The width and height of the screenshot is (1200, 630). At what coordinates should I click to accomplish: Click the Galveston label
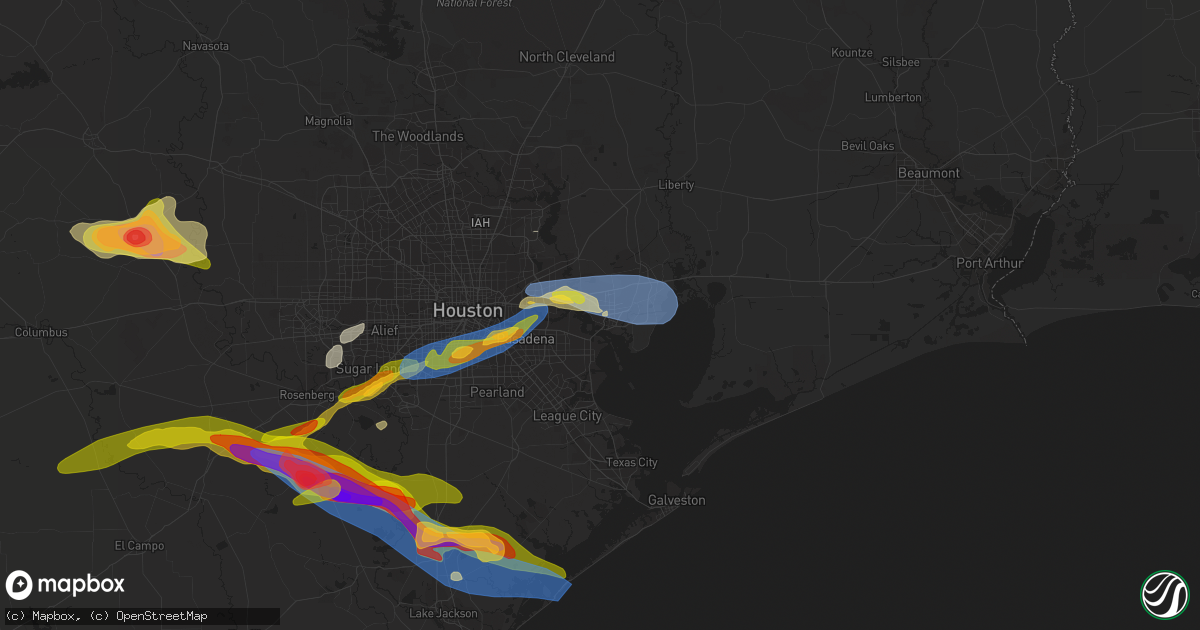[x=676, y=500]
